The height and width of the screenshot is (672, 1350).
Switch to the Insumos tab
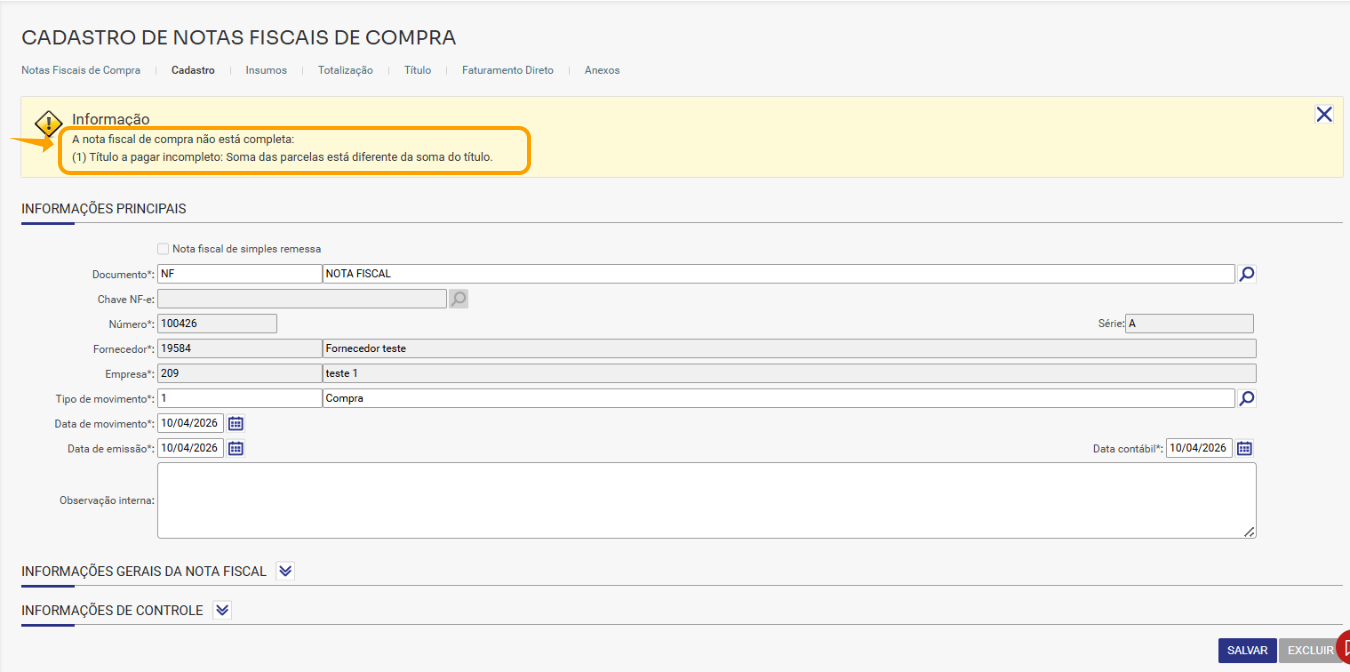coord(266,70)
